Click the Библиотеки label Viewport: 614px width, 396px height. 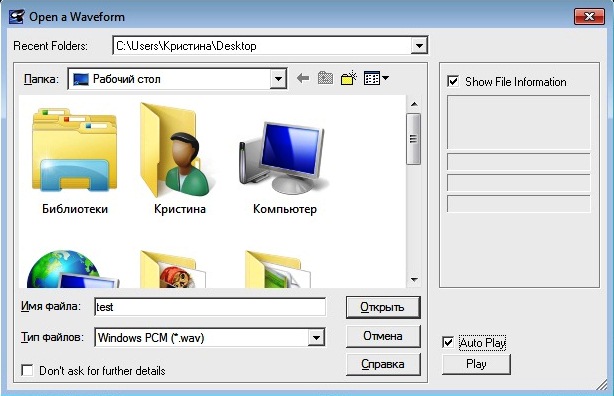tap(75, 209)
